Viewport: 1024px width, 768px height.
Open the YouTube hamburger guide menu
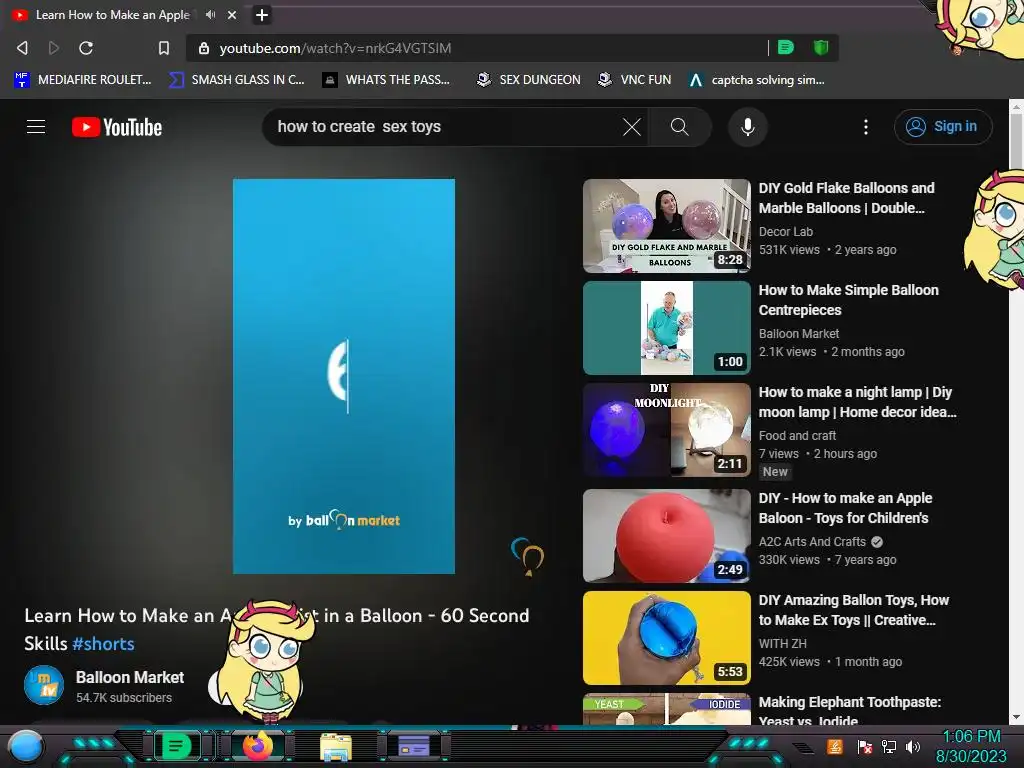click(36, 127)
